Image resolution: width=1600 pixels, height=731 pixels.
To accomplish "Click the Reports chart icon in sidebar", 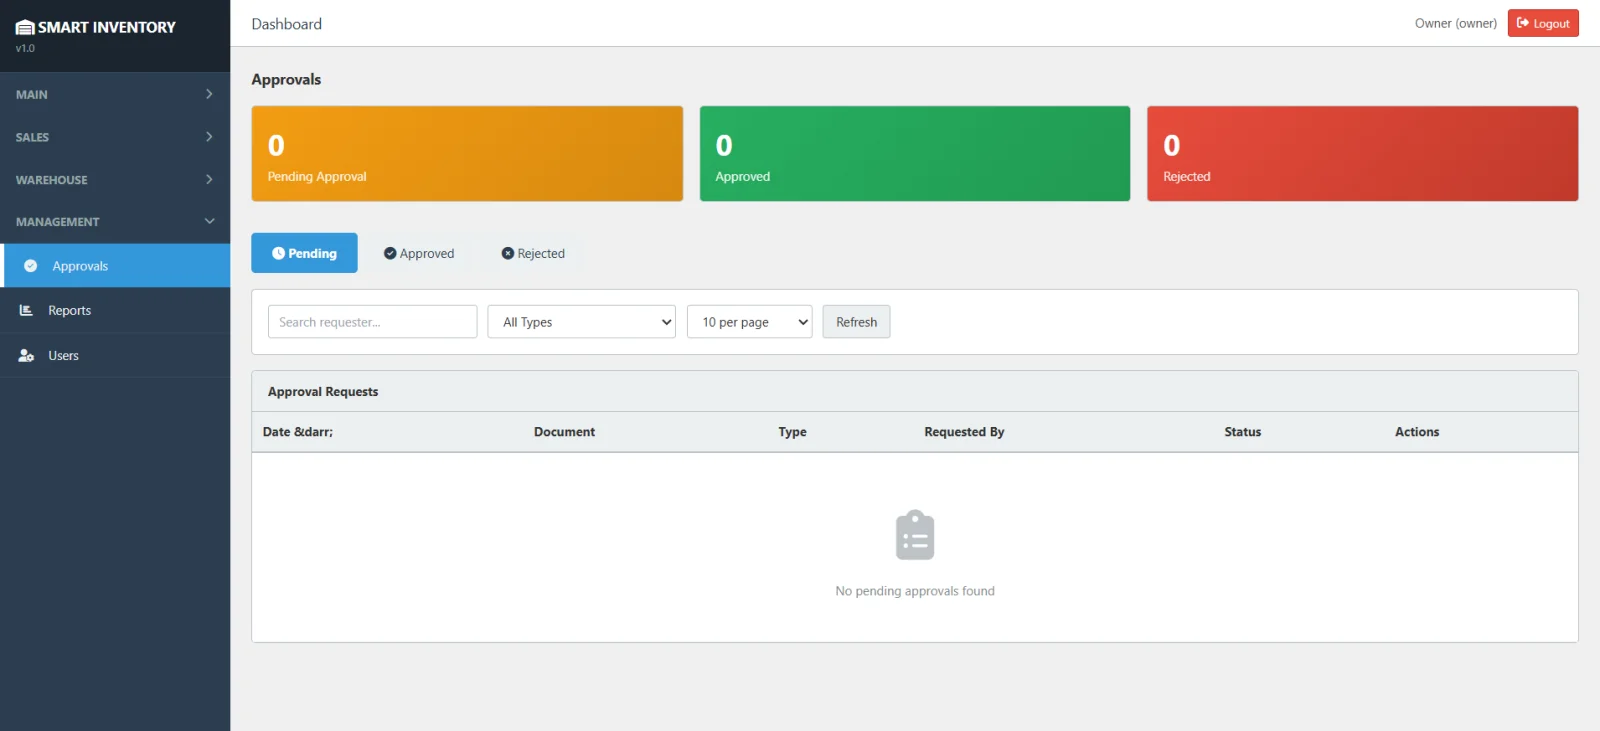I will click(26, 311).
